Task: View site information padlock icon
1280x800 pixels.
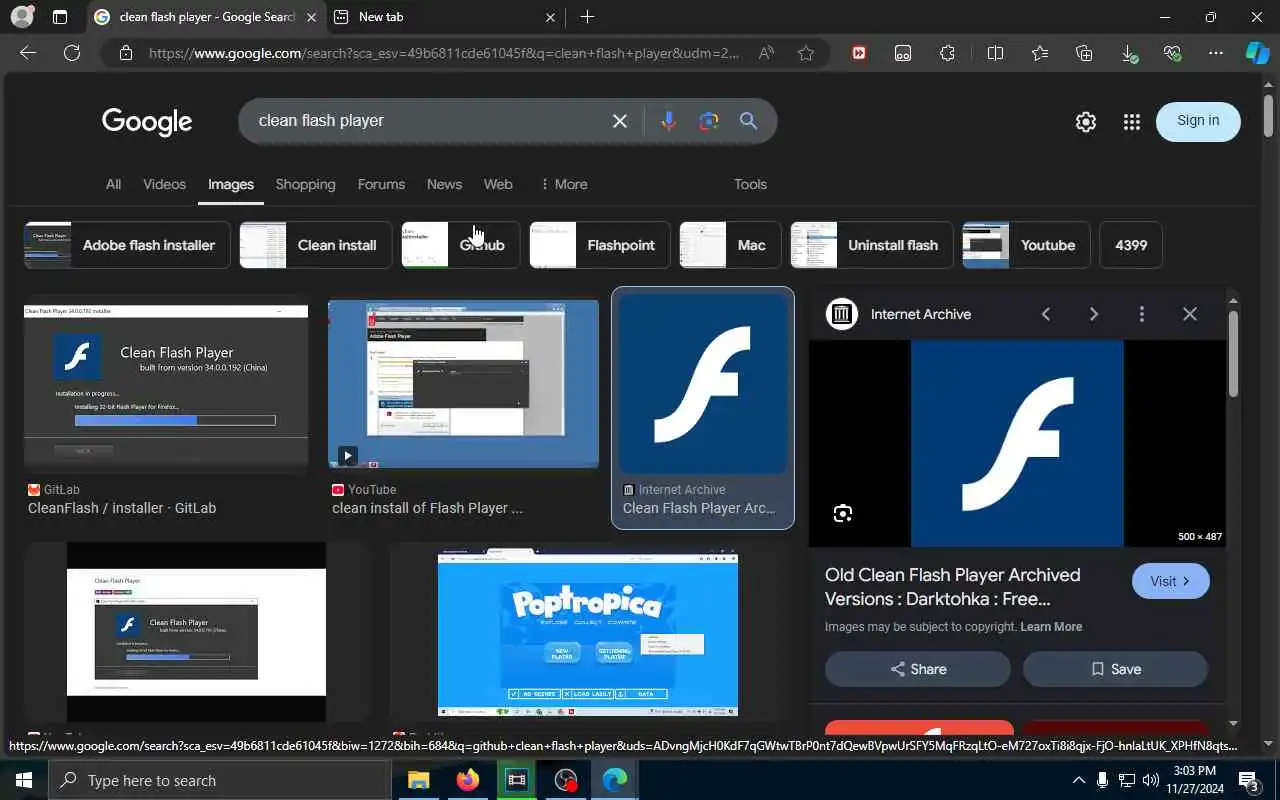Action: pyautogui.click(x=126, y=53)
